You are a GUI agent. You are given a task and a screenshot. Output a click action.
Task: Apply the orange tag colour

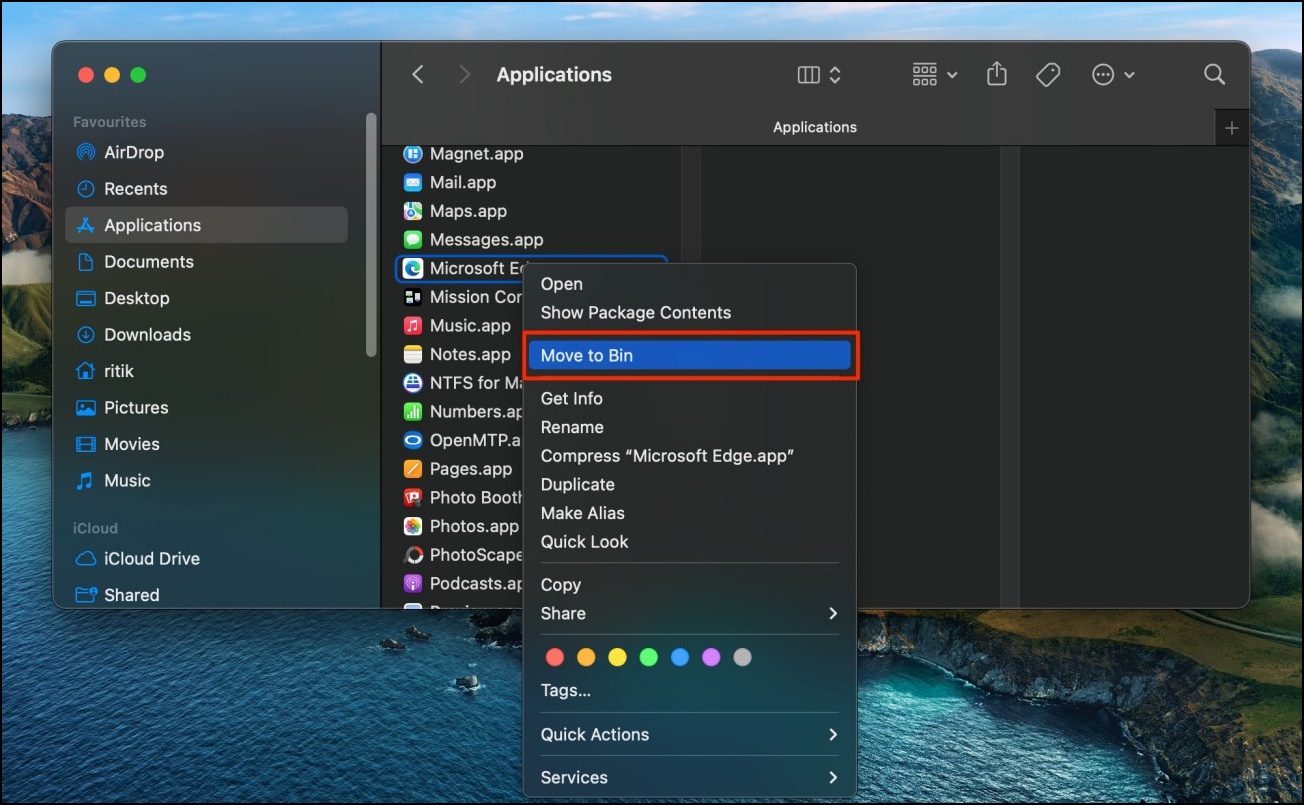(586, 658)
